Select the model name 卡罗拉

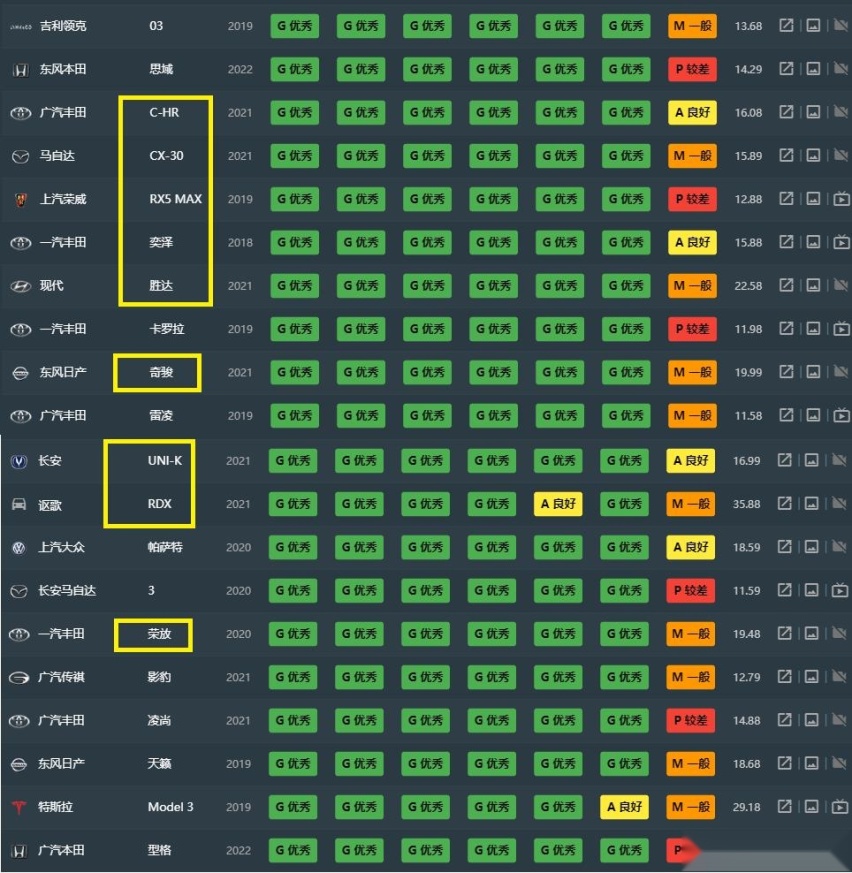pos(167,329)
